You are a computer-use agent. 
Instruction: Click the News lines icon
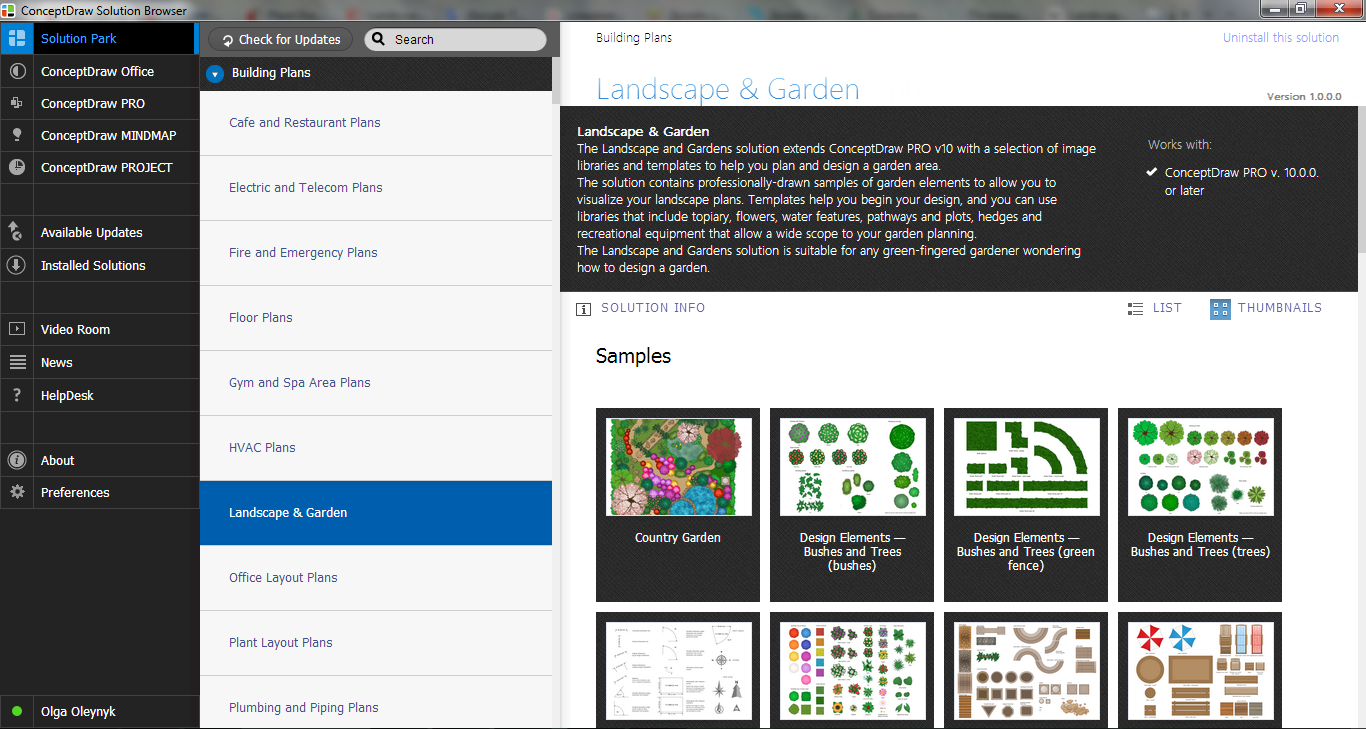16,362
